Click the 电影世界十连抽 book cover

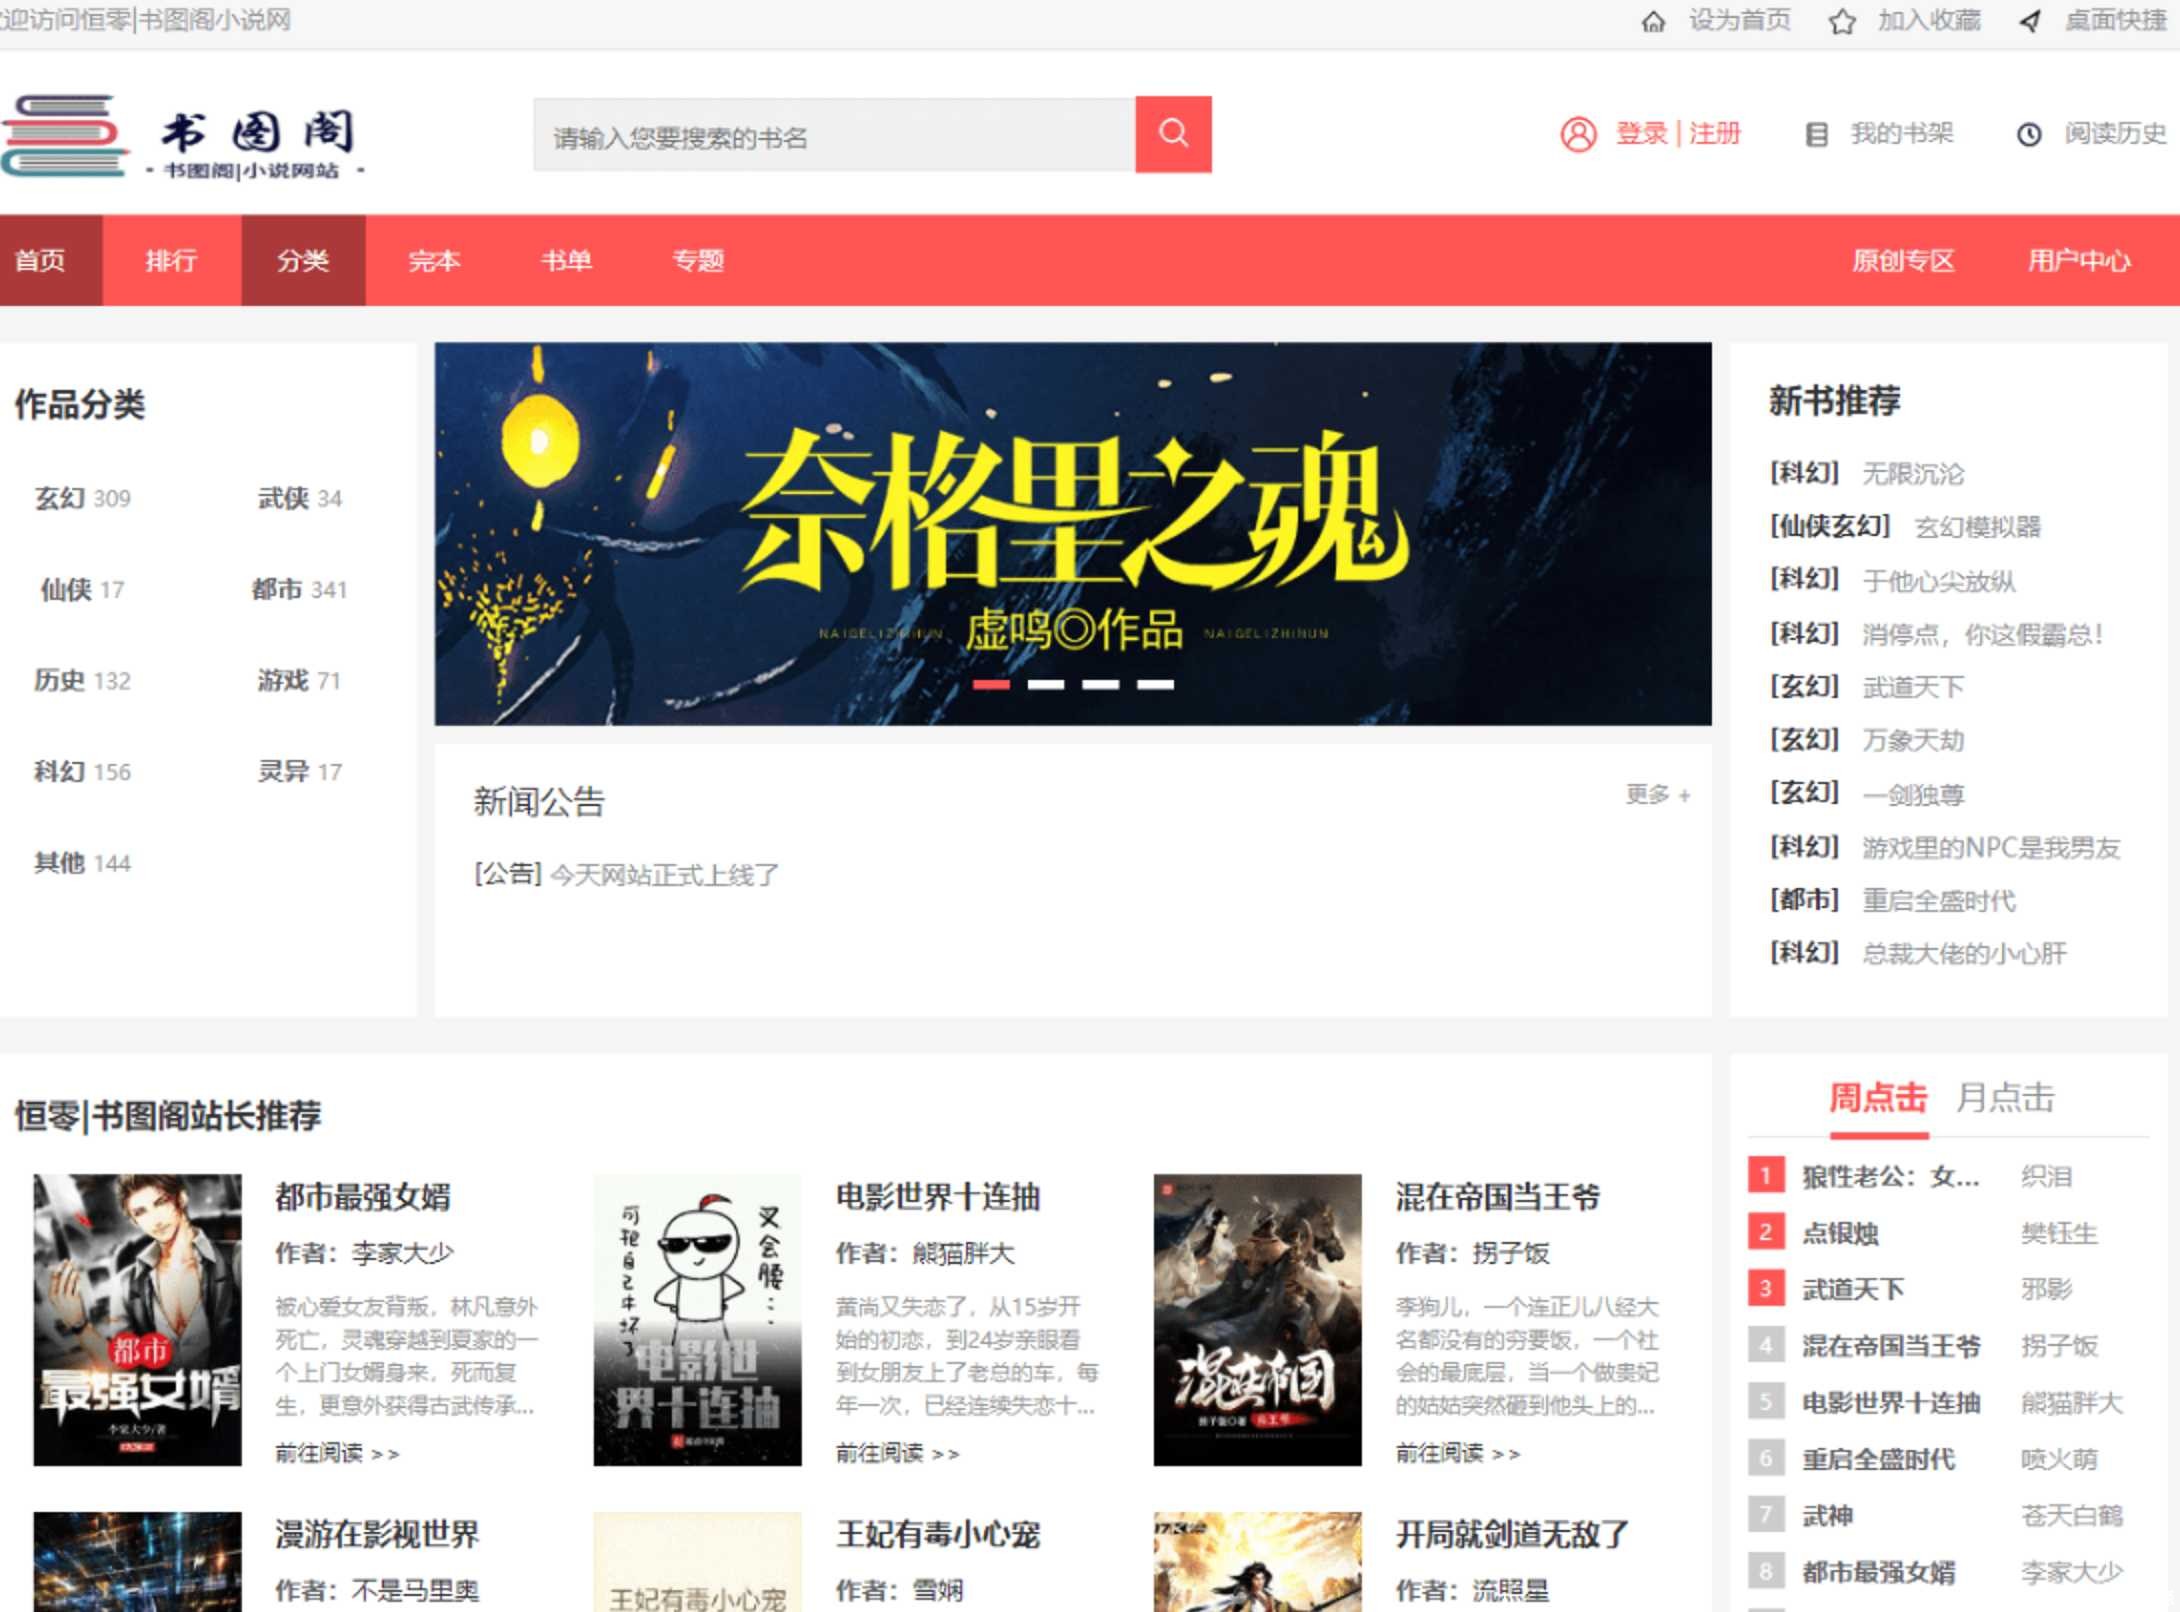(x=697, y=1320)
